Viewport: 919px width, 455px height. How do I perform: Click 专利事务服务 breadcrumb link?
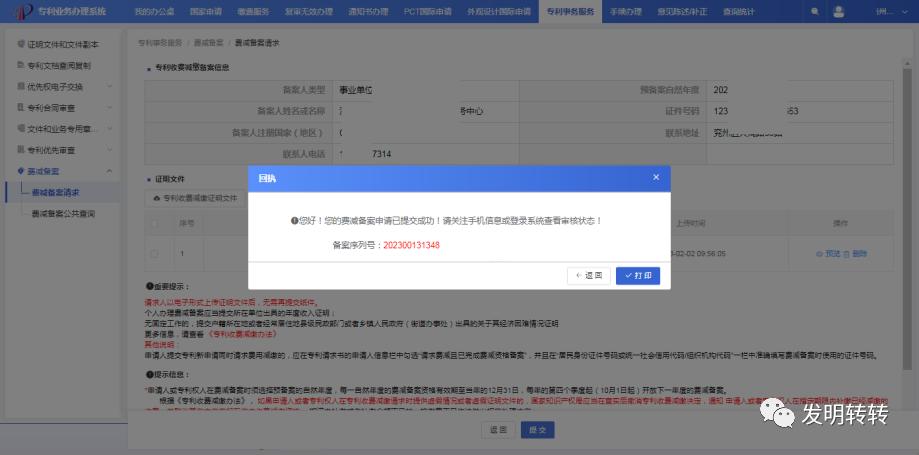click(x=159, y=43)
